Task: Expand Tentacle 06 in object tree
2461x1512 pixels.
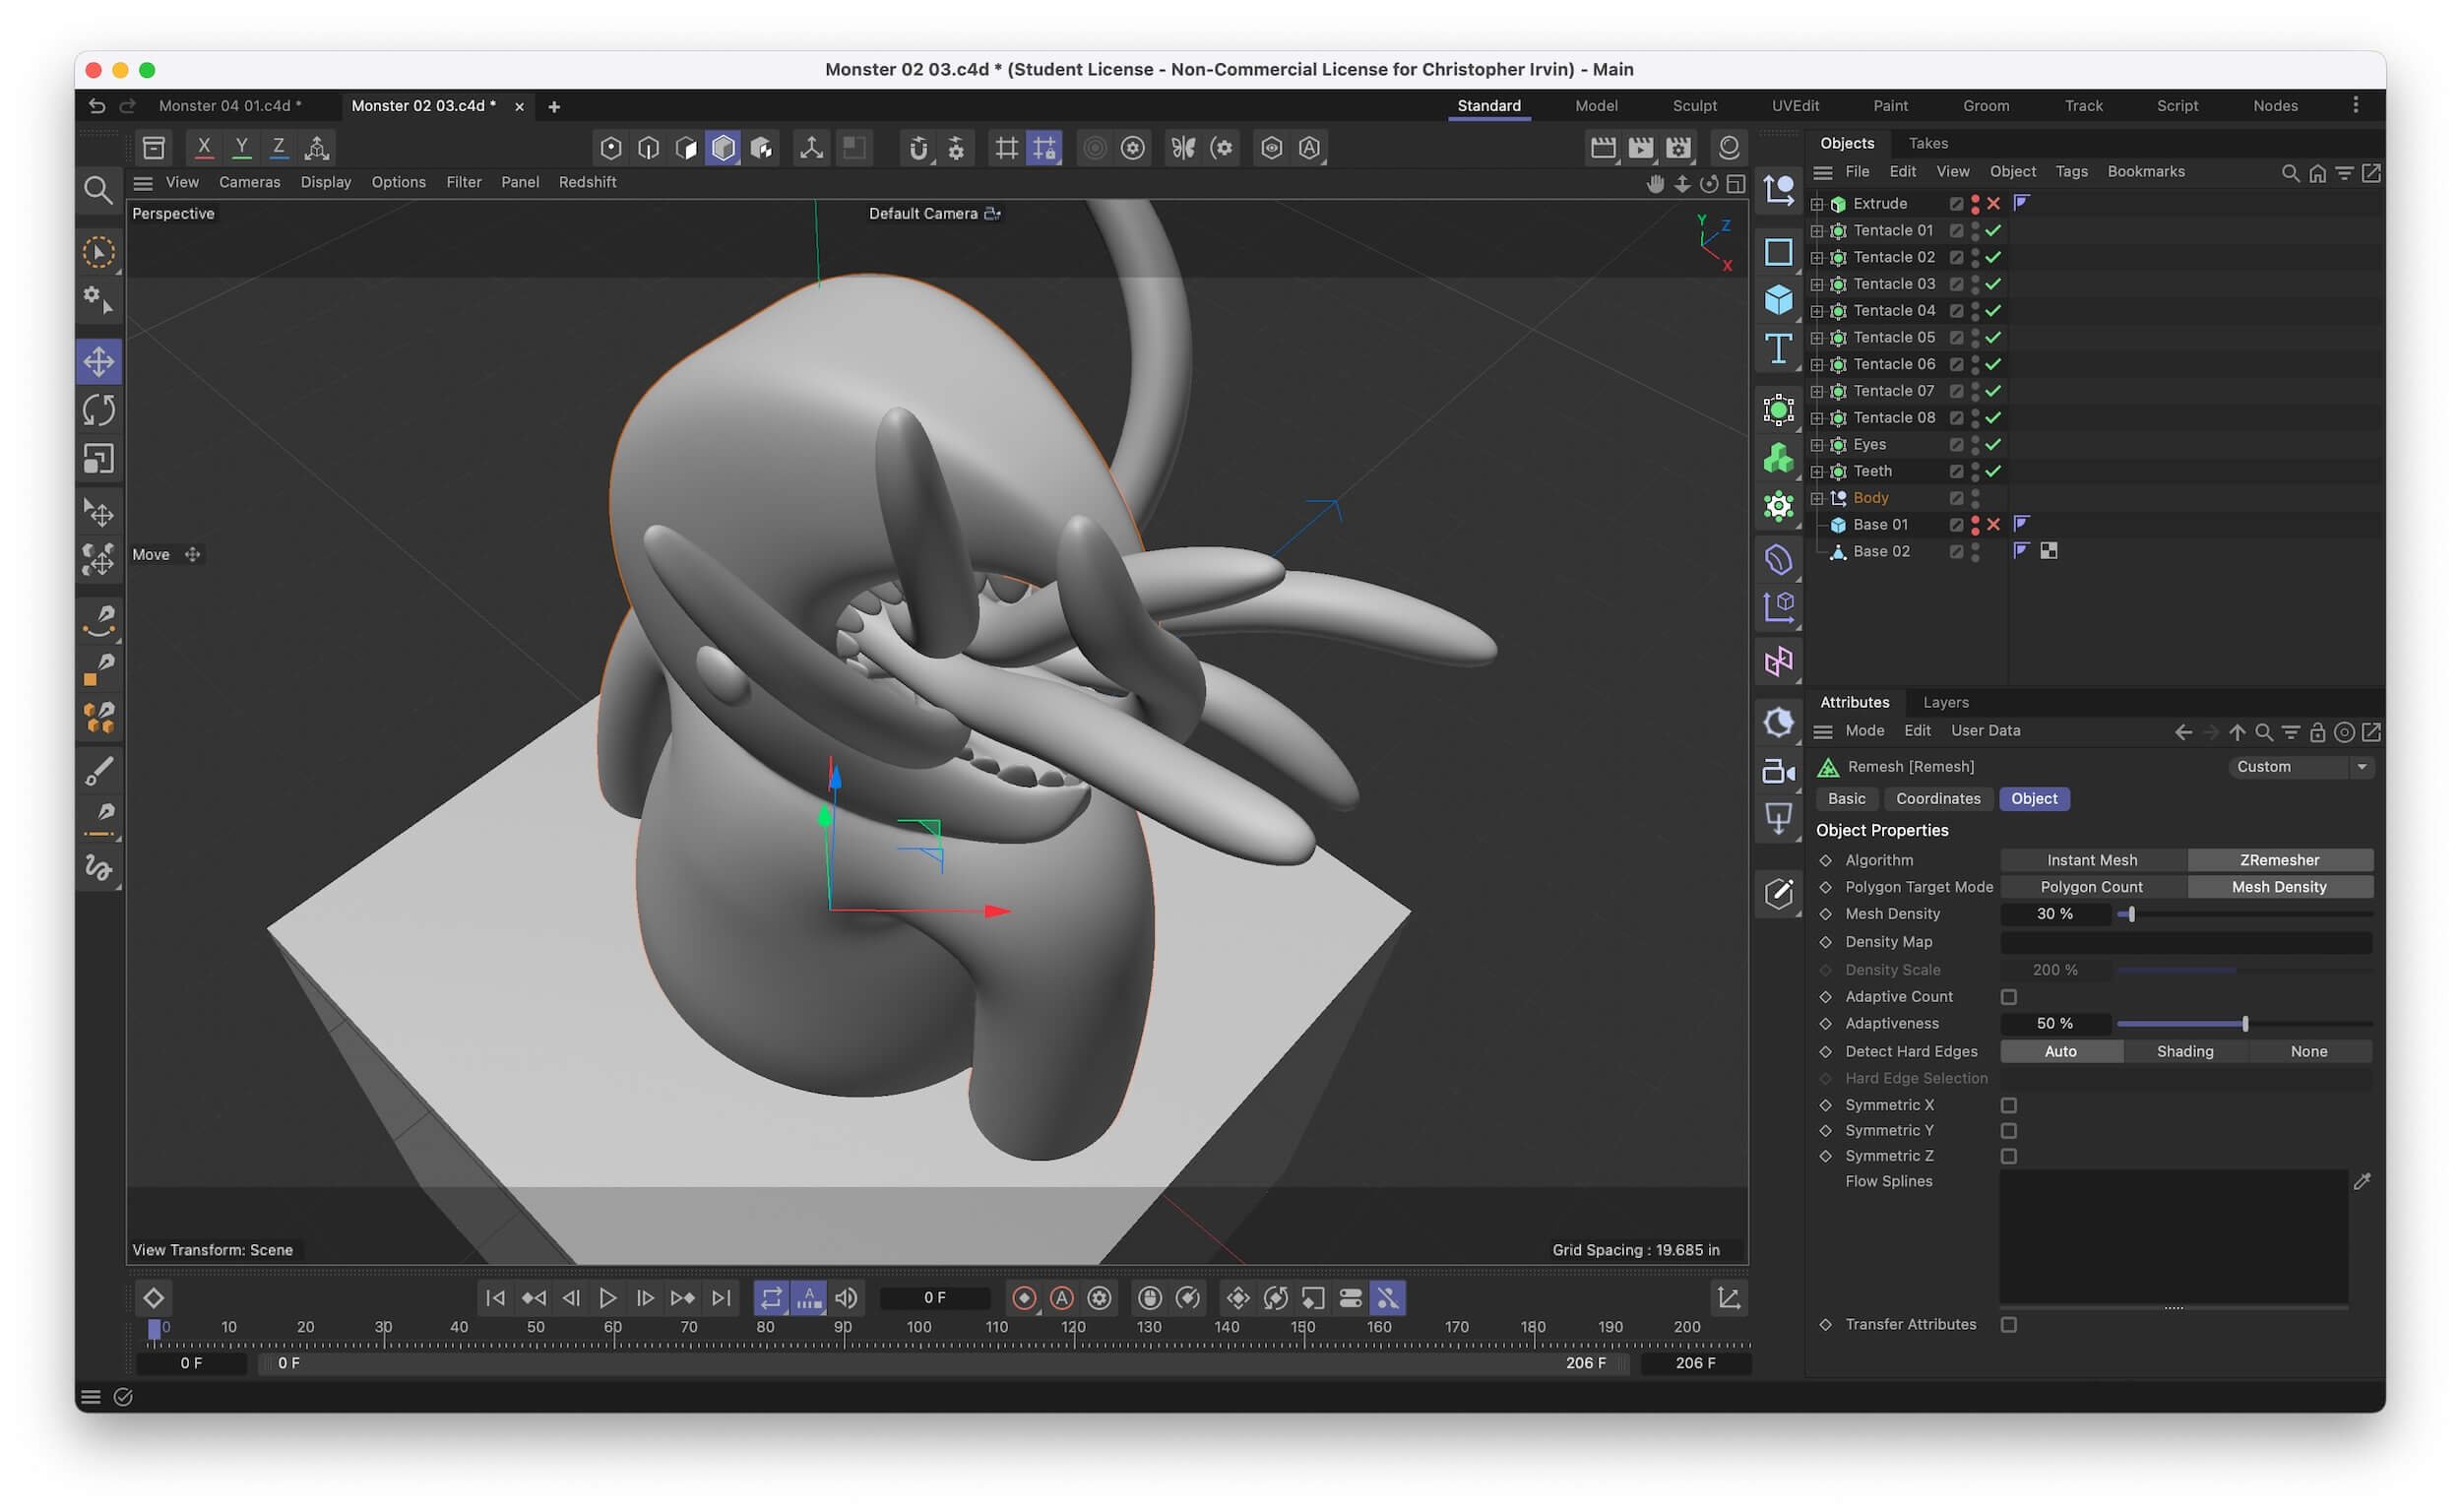Action: 1817,365
